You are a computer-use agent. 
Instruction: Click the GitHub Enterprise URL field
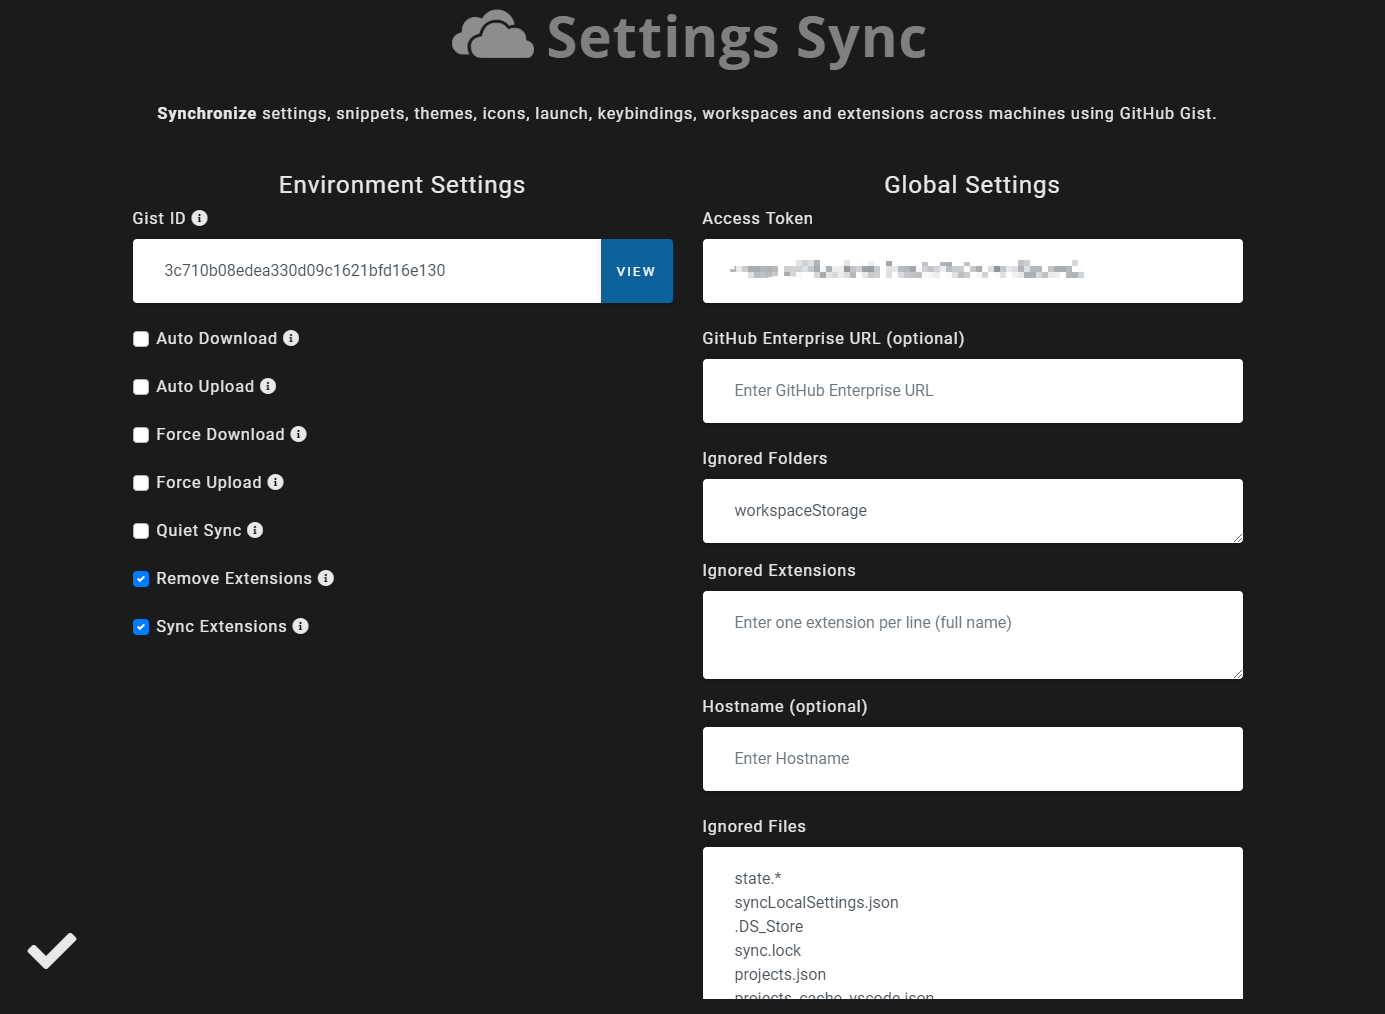(x=972, y=391)
